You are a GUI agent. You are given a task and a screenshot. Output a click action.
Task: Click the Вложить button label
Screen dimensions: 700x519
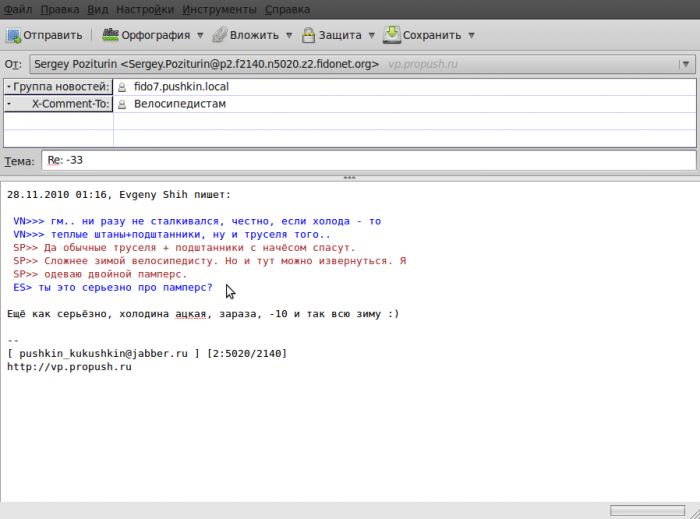[254, 35]
